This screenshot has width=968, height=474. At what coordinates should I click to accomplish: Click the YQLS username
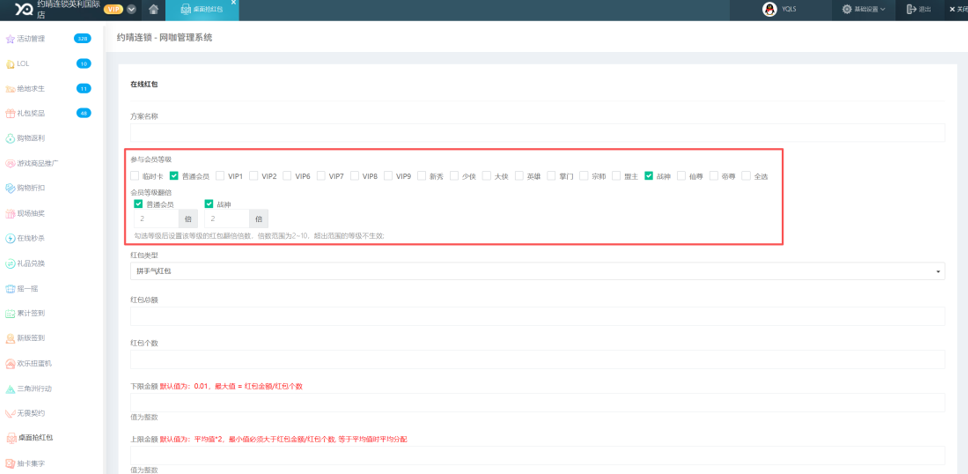[x=788, y=9]
